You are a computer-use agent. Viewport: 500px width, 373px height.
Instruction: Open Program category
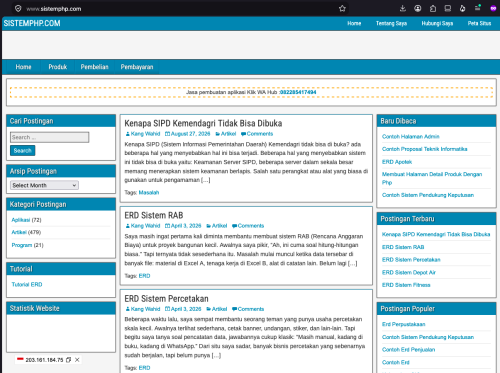22,245
